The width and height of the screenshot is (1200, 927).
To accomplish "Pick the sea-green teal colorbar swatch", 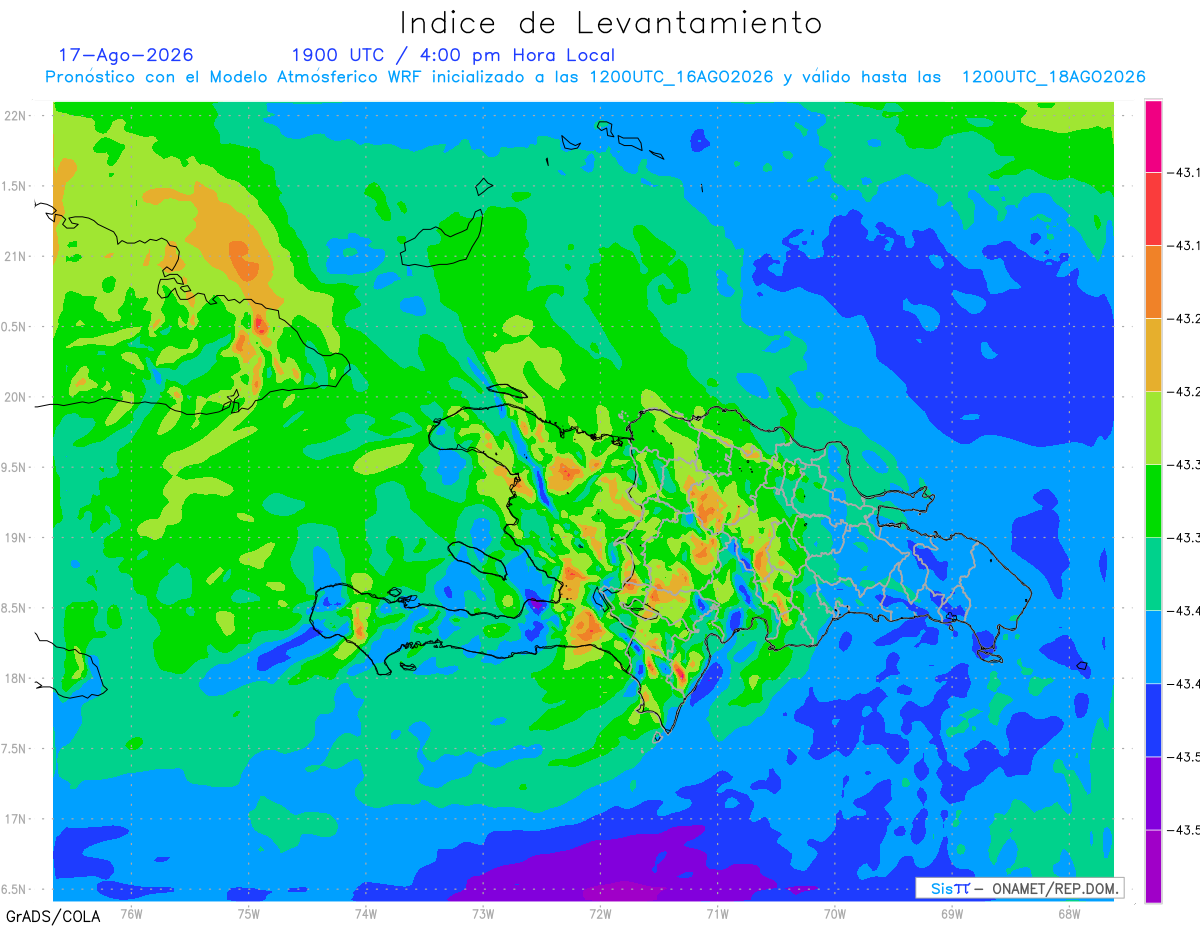I will tap(1153, 574).
